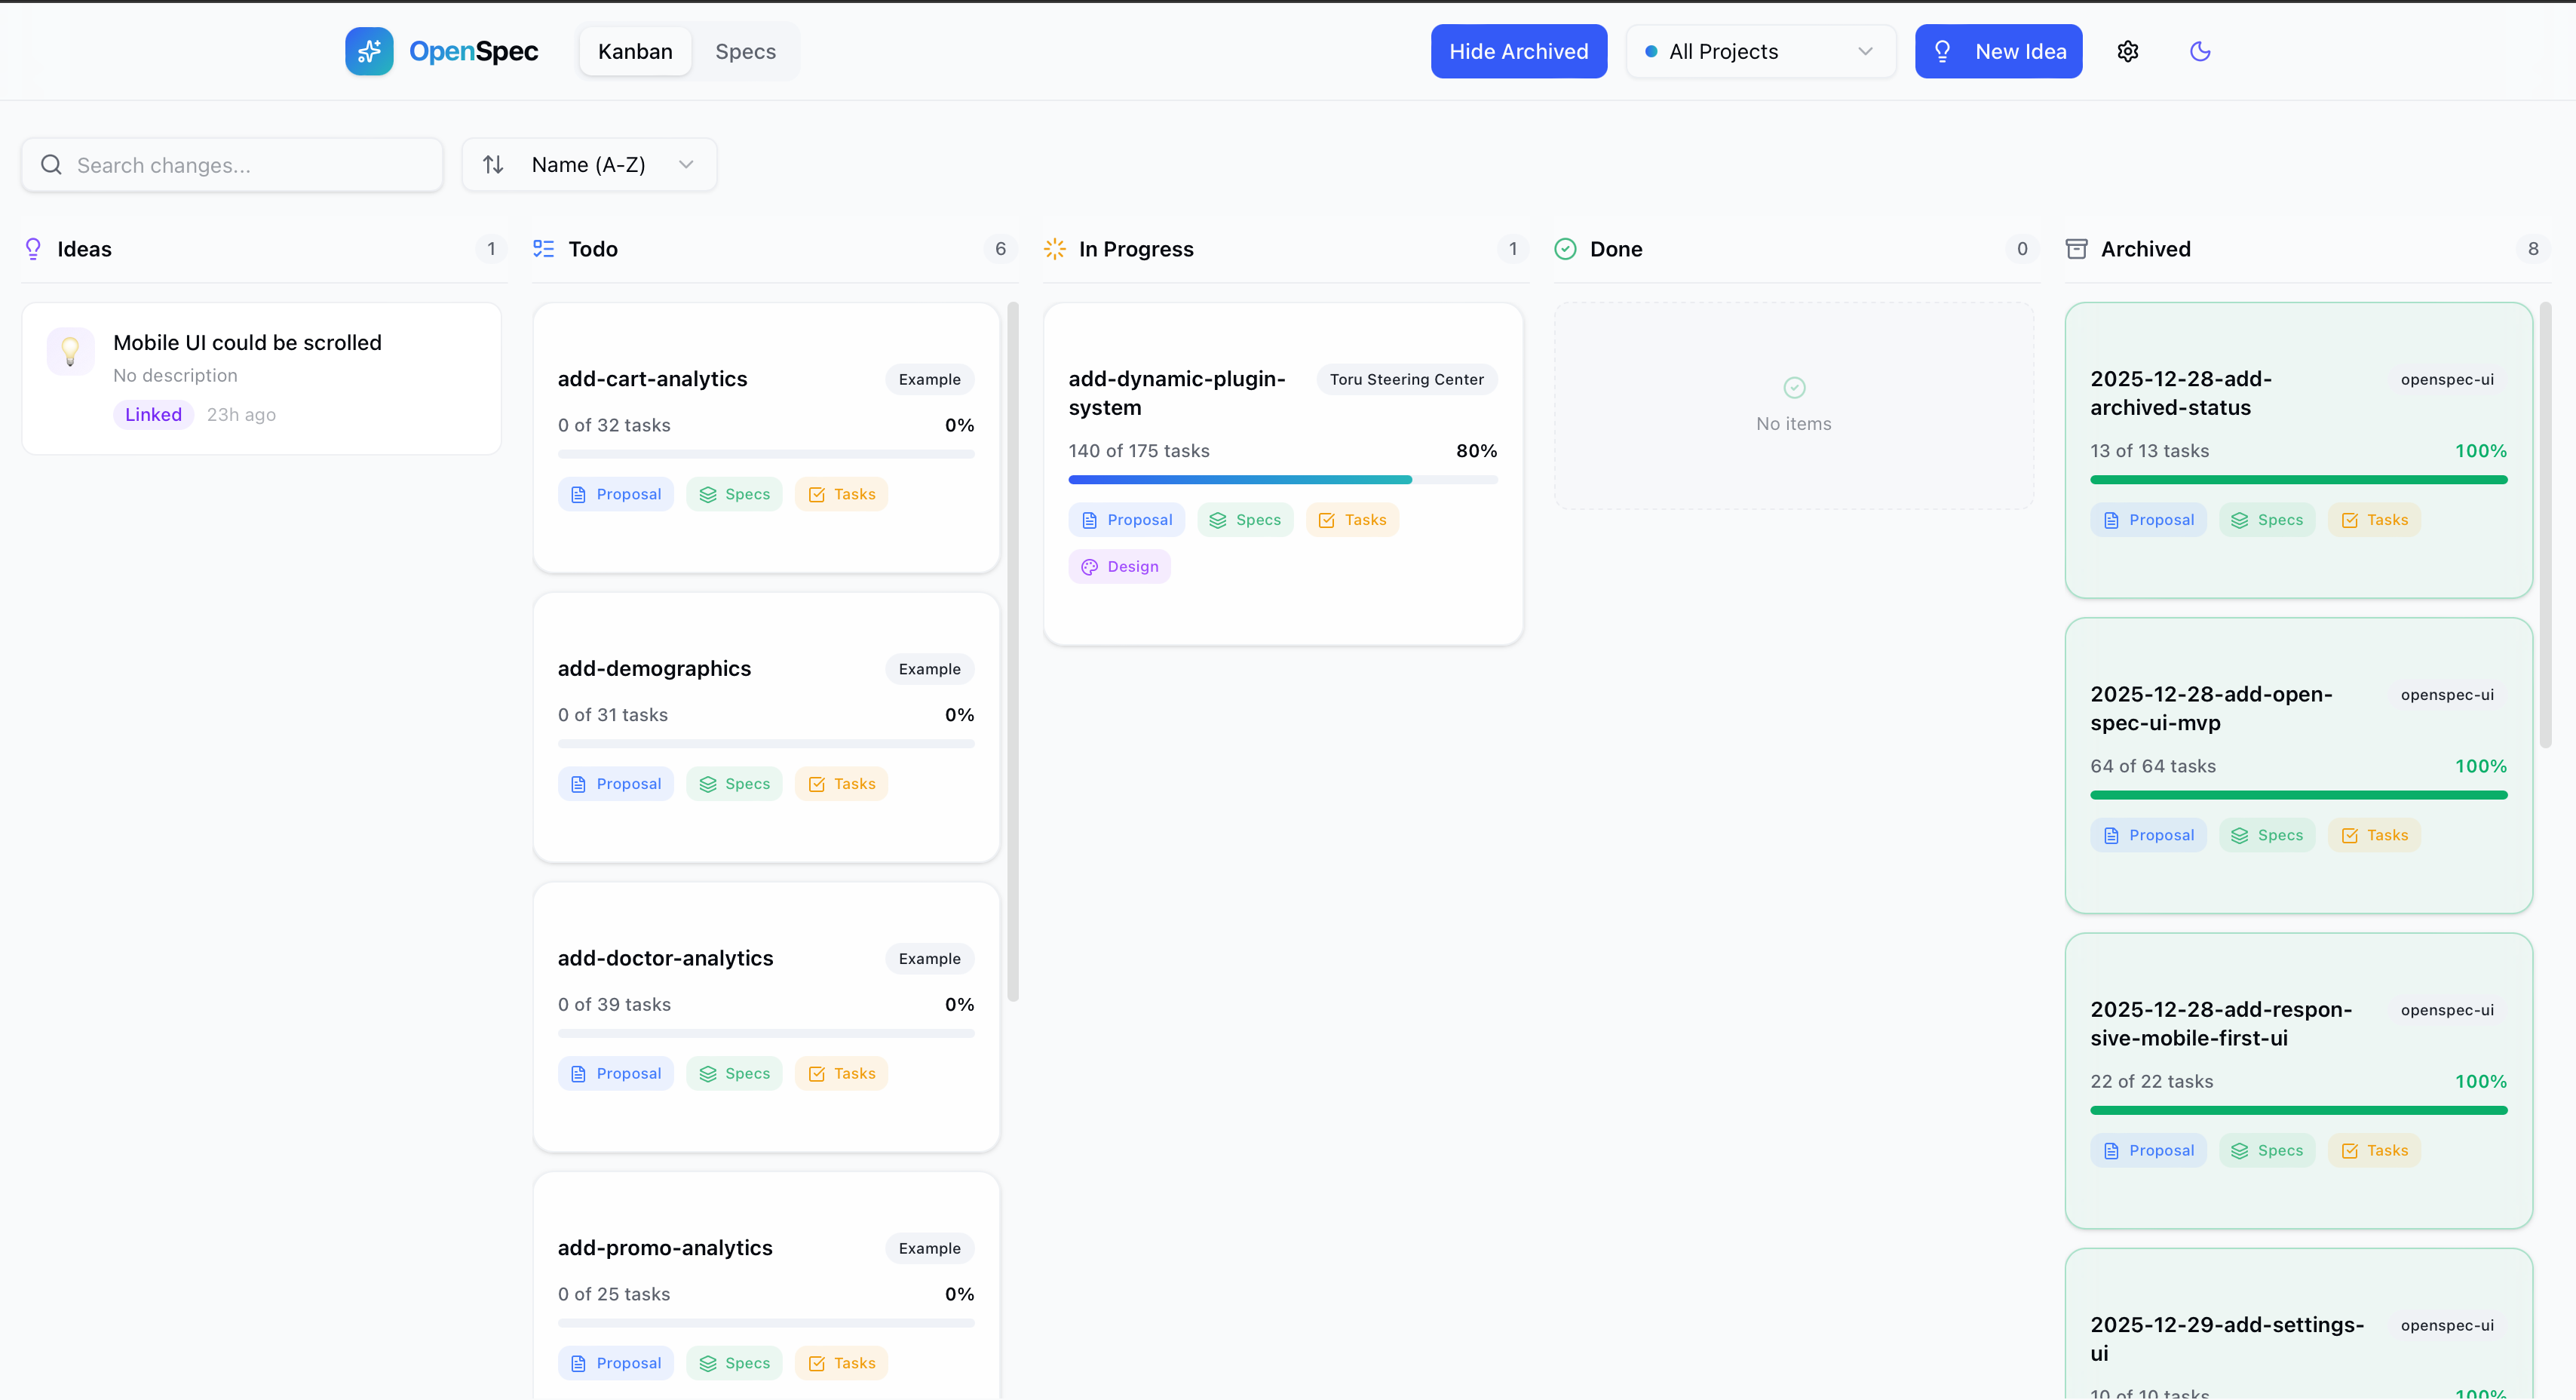Open Proposal of 2025-12-28-add-open-spec-ui-mvp

pos(2148,835)
